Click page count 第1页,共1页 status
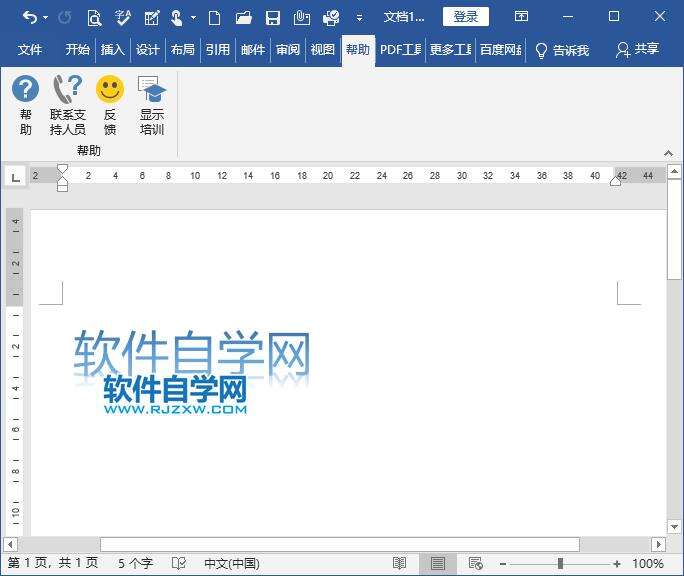The width and height of the screenshot is (684, 576). [x=53, y=563]
